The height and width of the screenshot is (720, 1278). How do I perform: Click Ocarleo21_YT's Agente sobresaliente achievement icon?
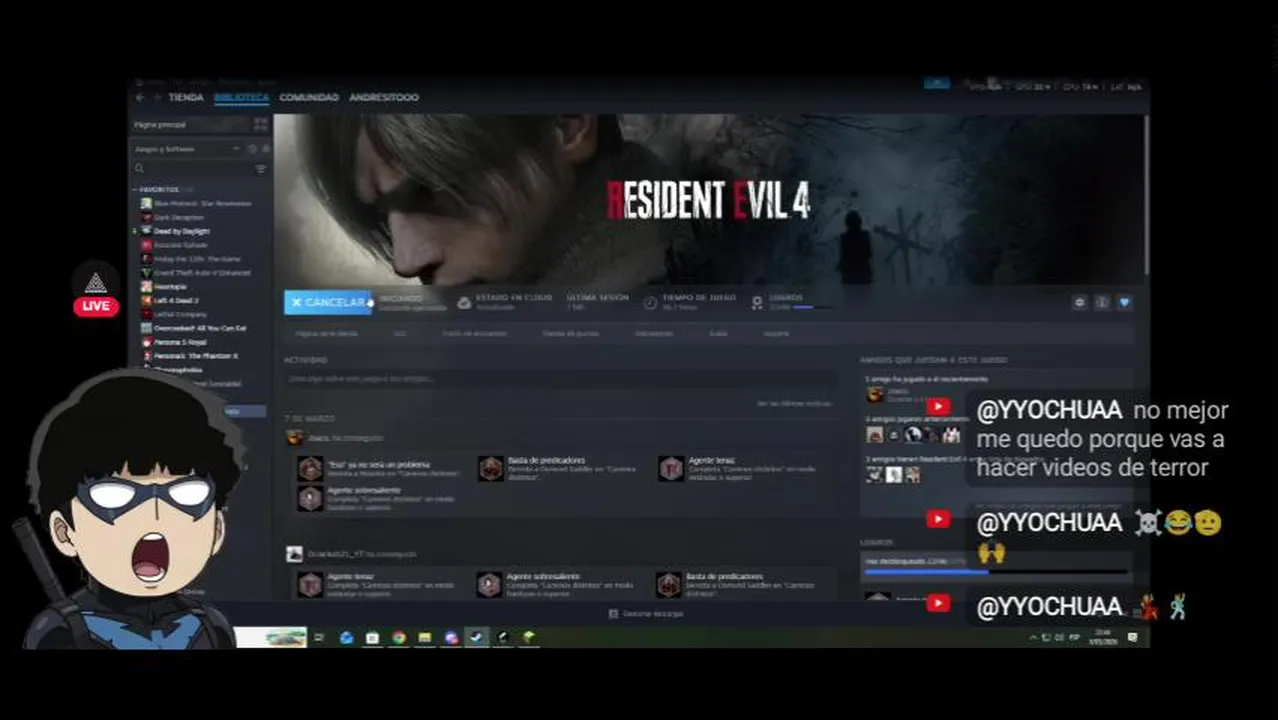pyautogui.click(x=489, y=584)
